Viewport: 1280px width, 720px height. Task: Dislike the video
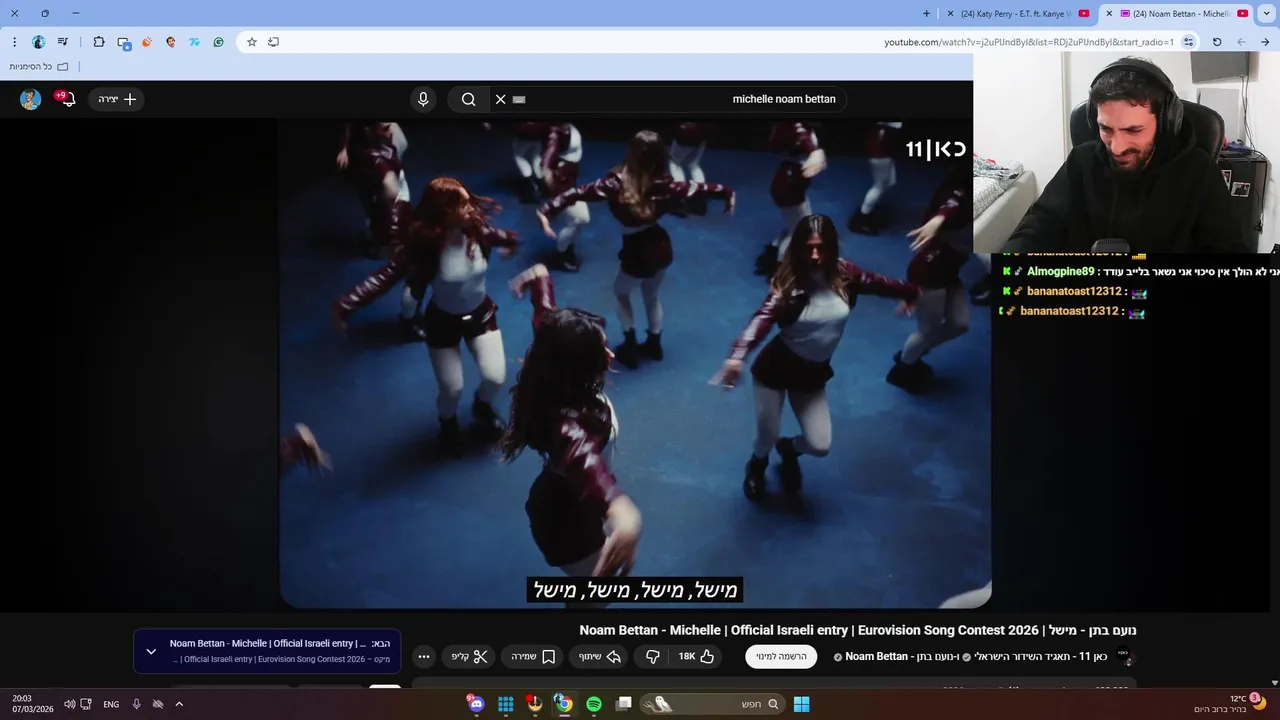653,657
